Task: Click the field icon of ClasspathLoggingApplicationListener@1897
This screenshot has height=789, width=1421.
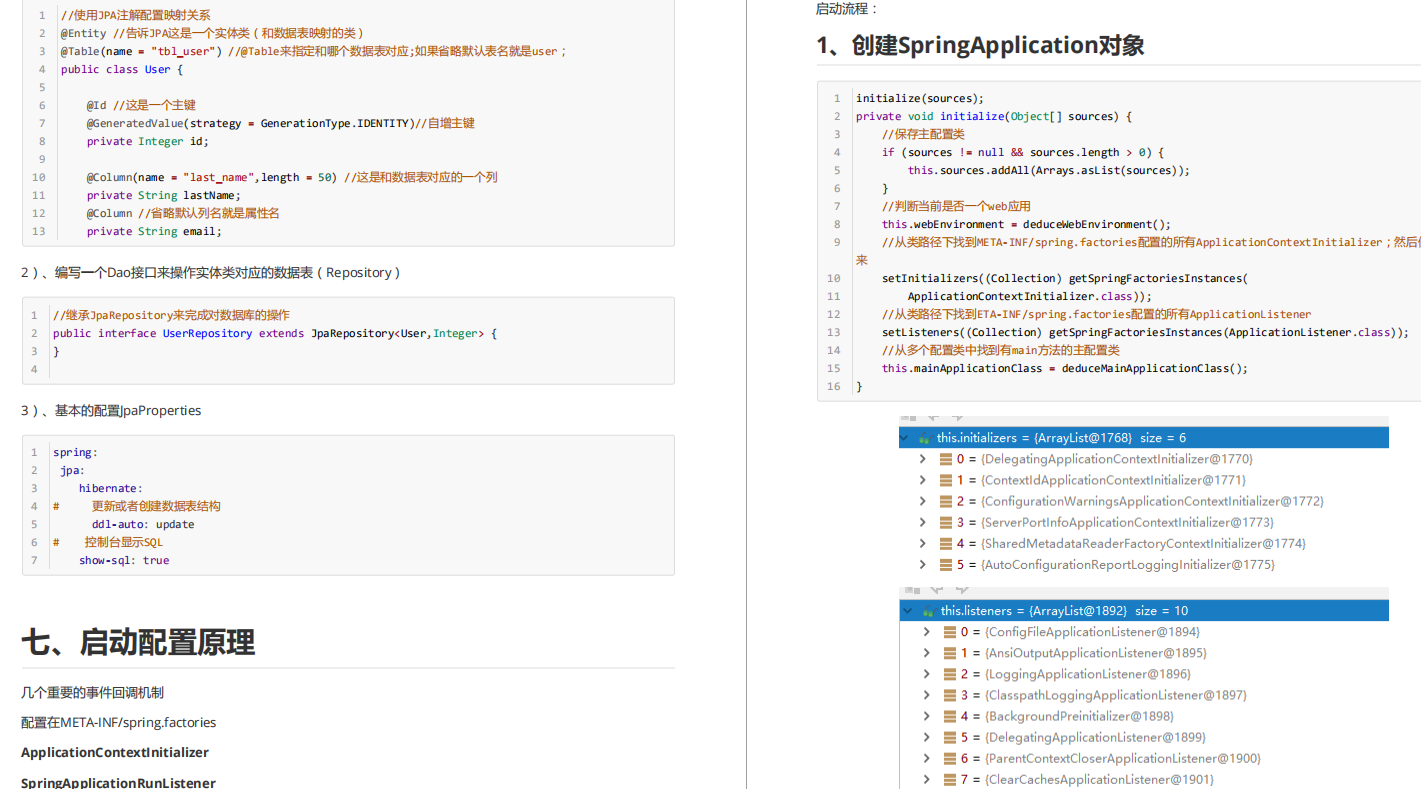Action: (x=950, y=695)
